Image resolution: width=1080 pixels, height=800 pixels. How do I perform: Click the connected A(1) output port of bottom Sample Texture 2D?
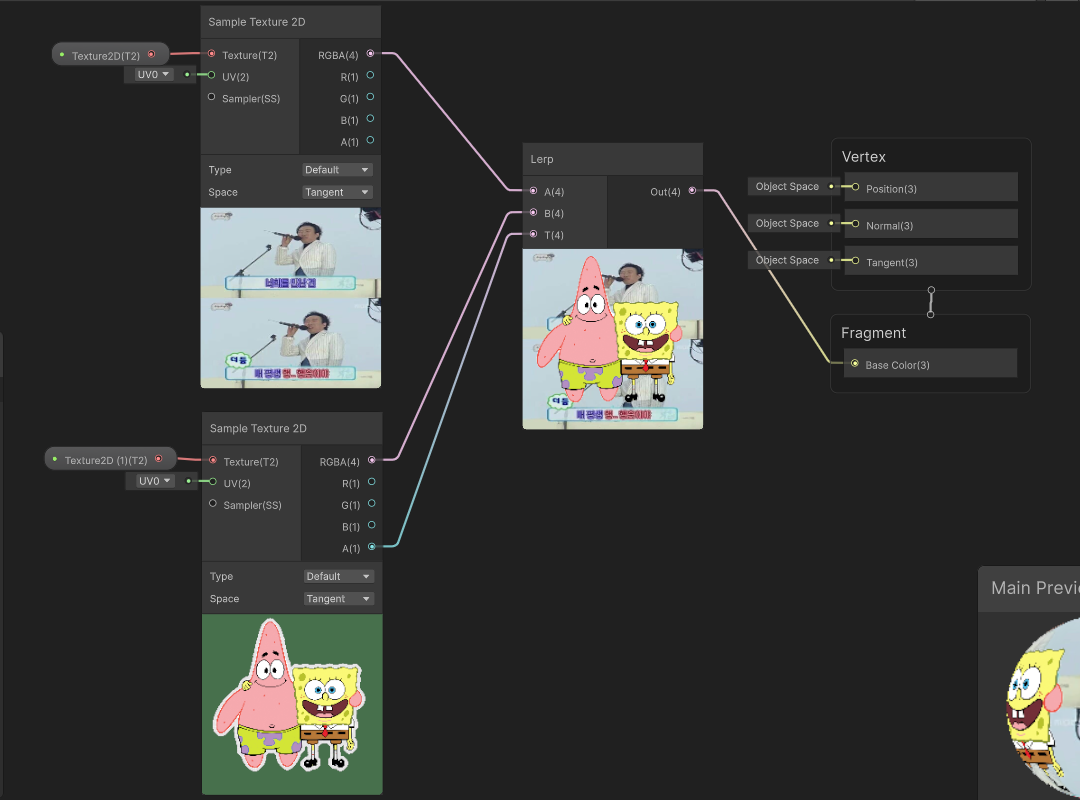point(372,546)
